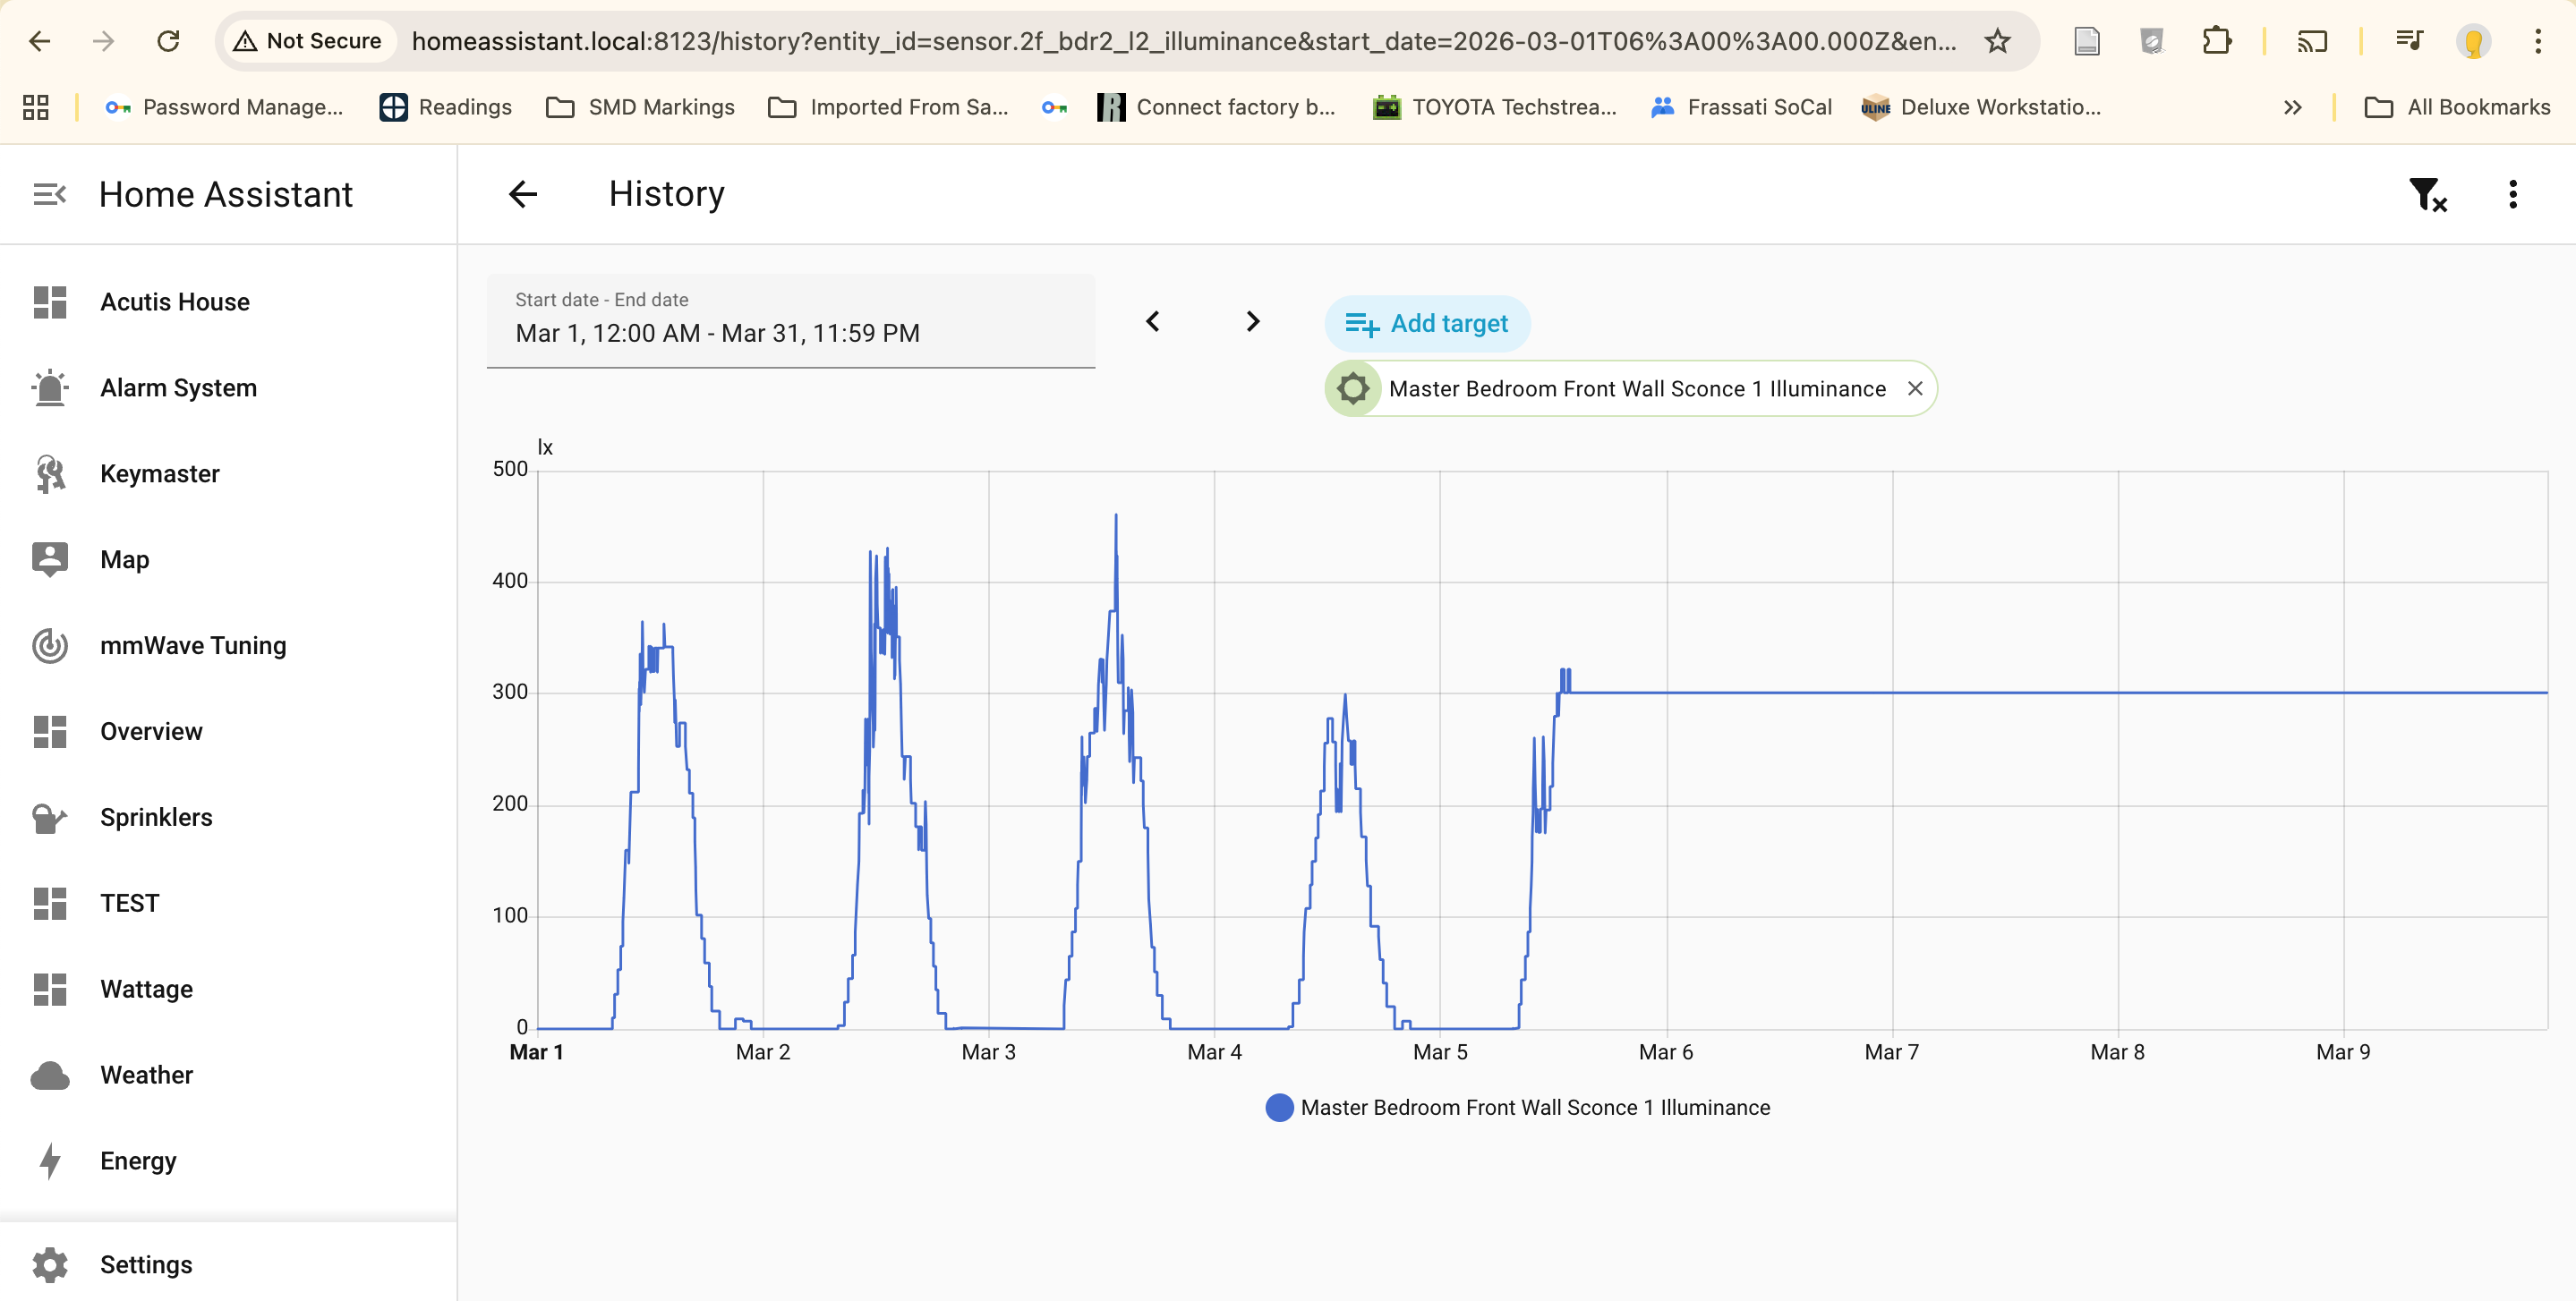Remove the Master Bedroom Sconce Illuminance chip
The width and height of the screenshot is (2576, 1301).
tap(1915, 389)
